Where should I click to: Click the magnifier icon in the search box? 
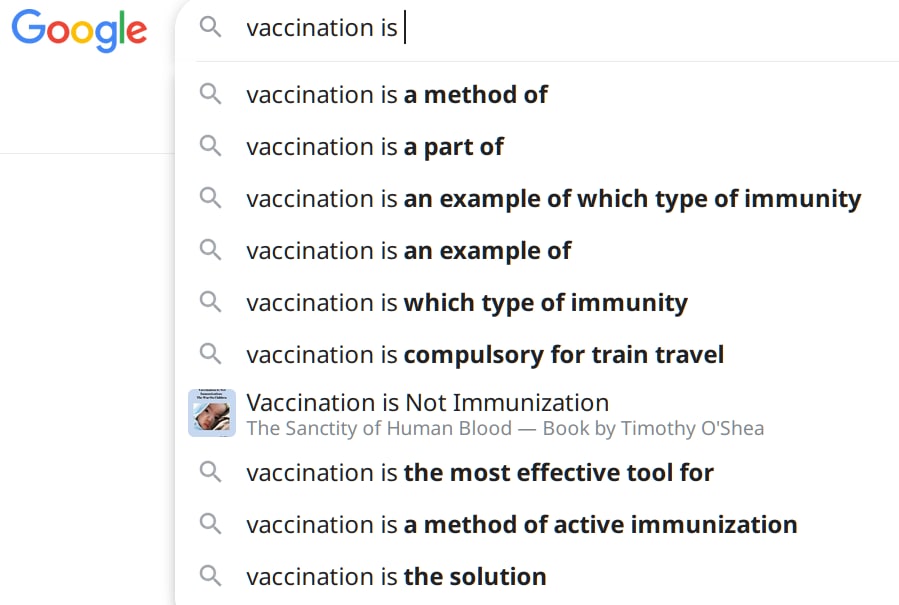click(210, 27)
